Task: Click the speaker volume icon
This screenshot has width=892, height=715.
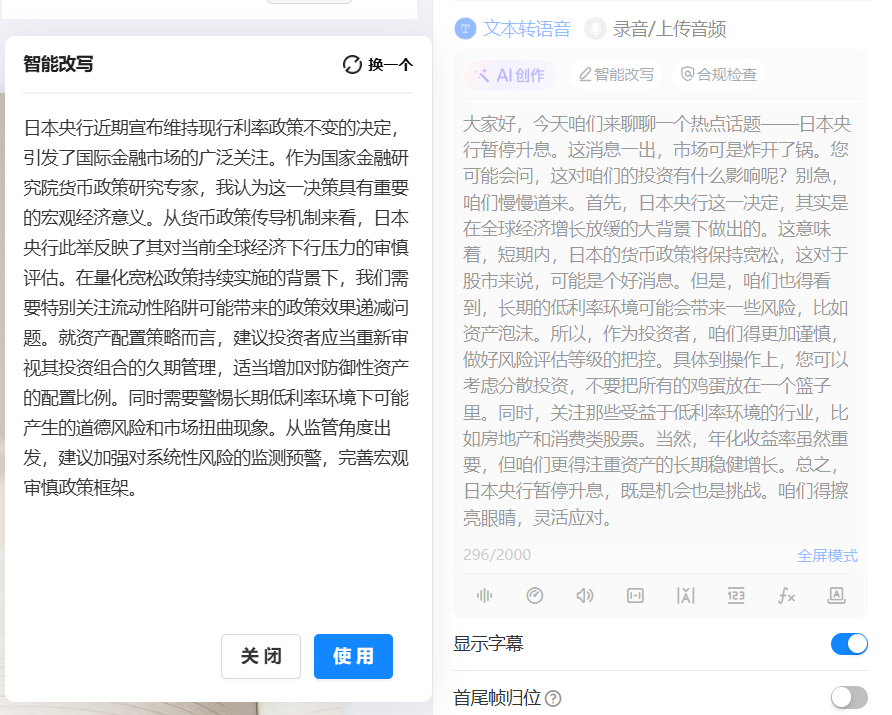Action: point(585,596)
